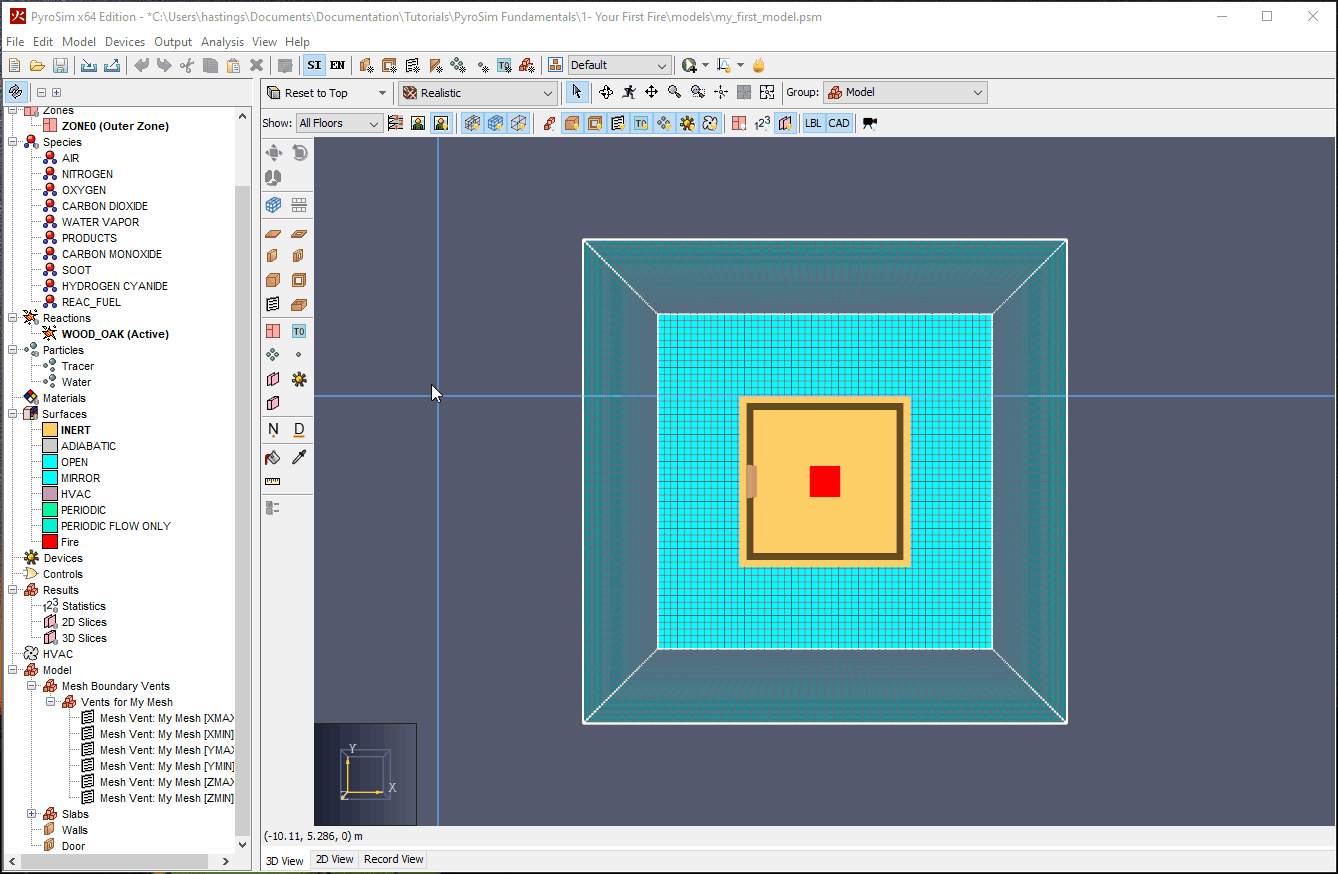Click the Save model floppy icon
1338x874 pixels.
click(x=60, y=65)
